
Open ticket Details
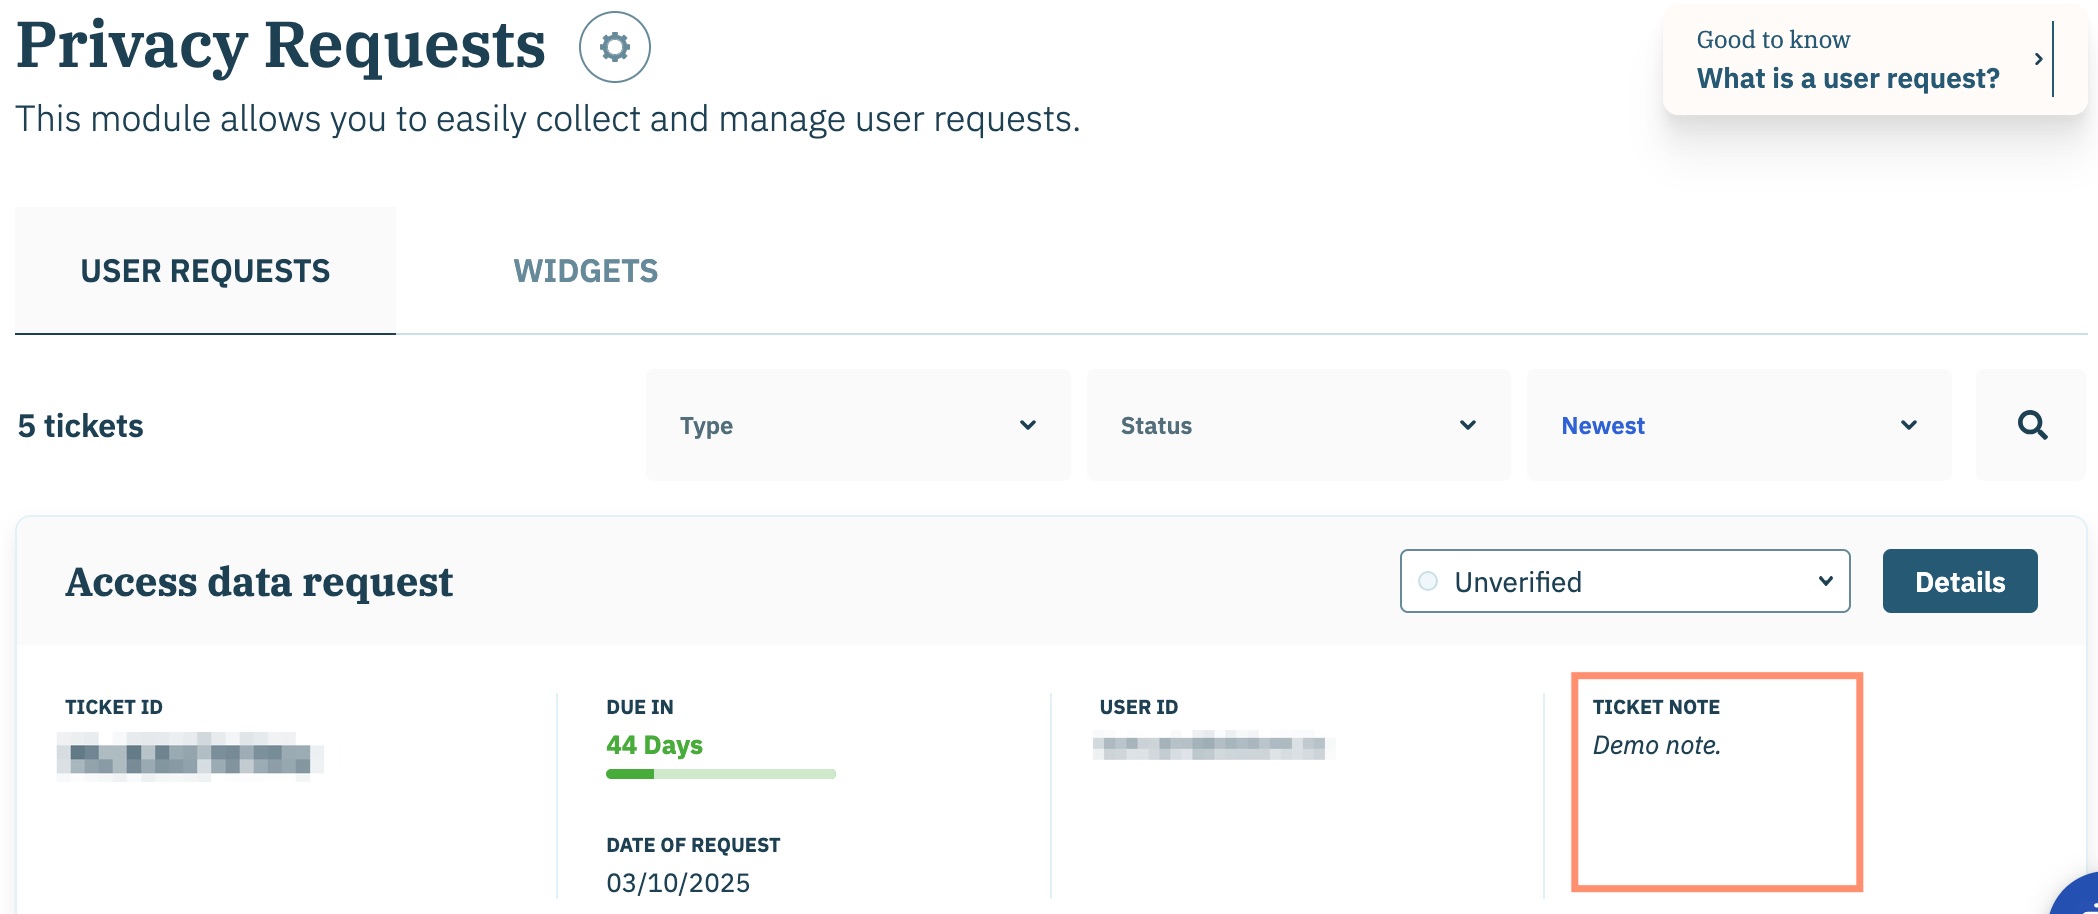click(1959, 581)
